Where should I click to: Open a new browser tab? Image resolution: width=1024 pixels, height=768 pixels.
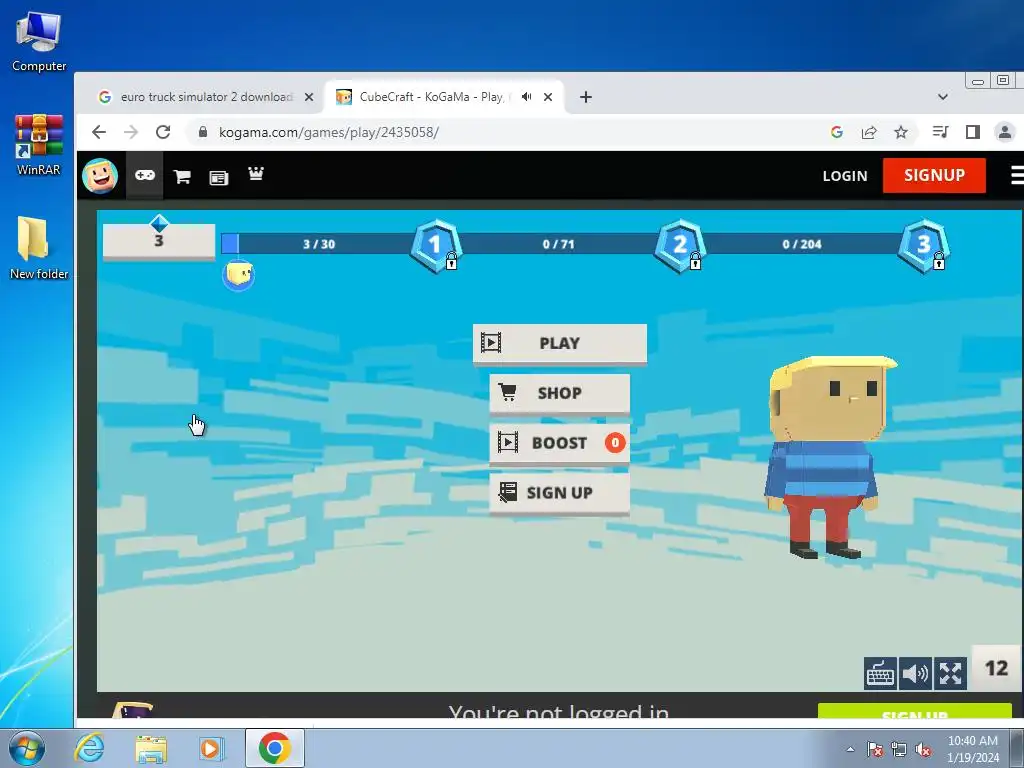[x=586, y=97]
